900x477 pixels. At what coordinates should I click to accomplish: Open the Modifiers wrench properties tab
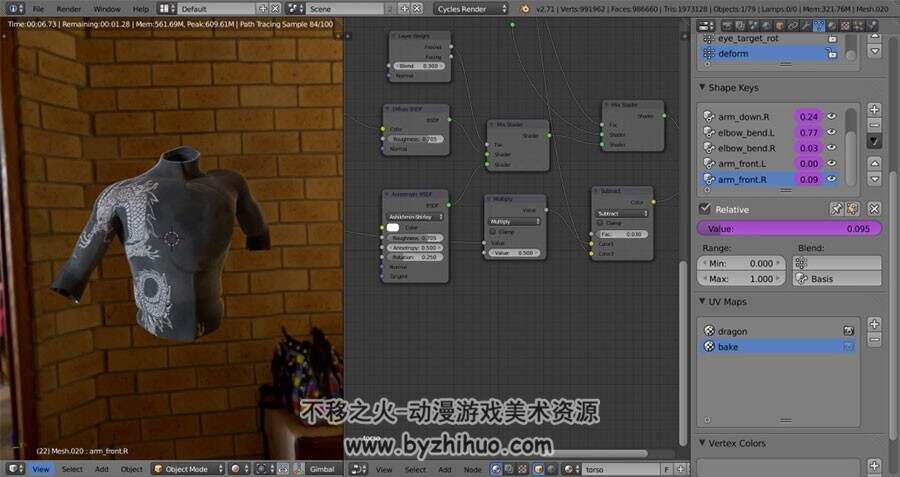[806, 25]
